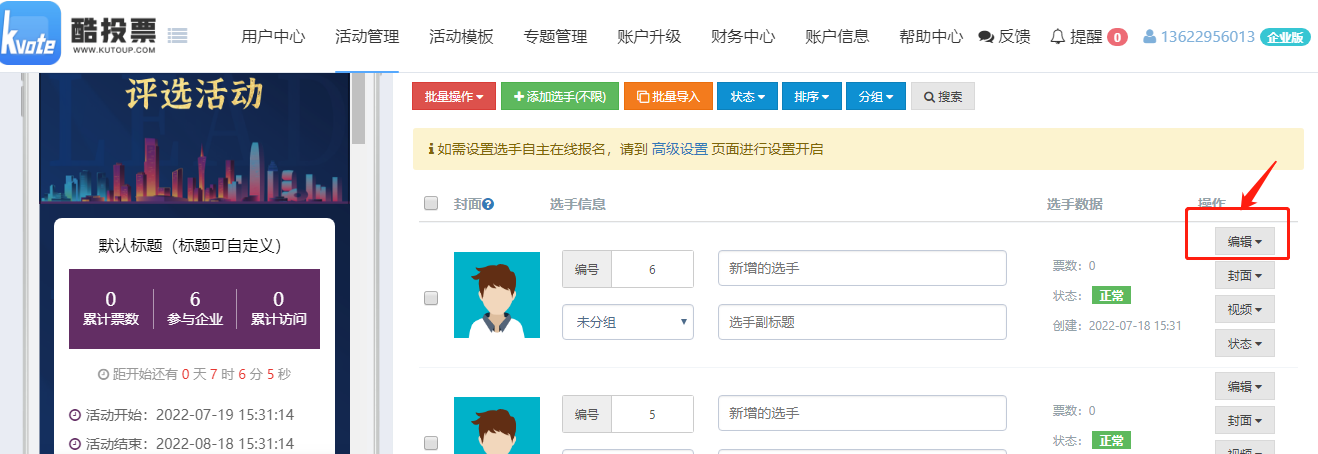Toggle the sidebar list menu icon

click(x=178, y=36)
